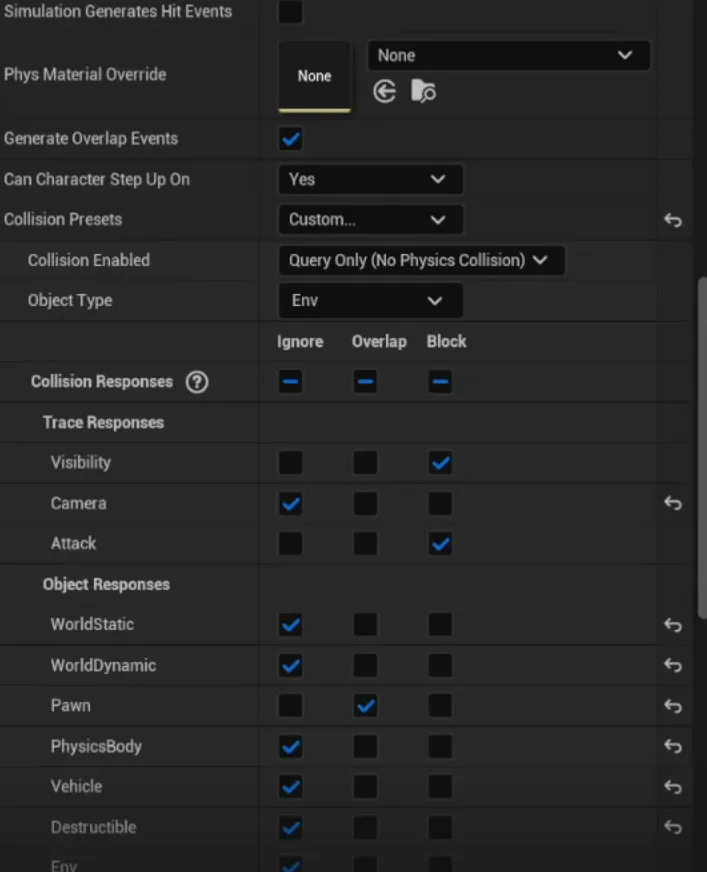The width and height of the screenshot is (707, 872).
Task: Reset the Pawn response to default
Action: click(673, 706)
